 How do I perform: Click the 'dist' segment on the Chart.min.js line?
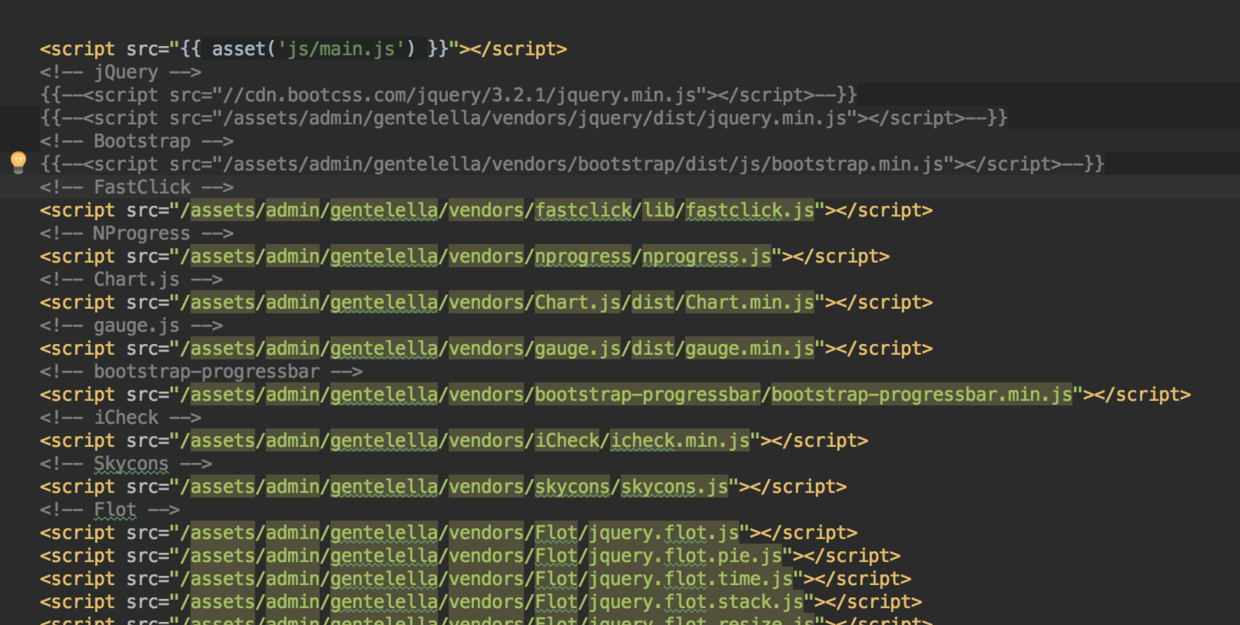tap(652, 302)
